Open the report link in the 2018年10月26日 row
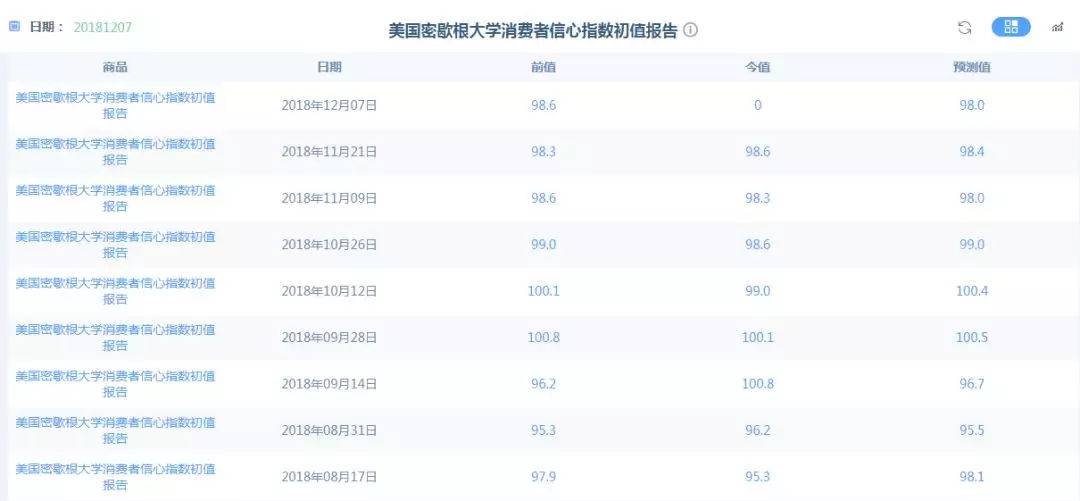The height and width of the screenshot is (501, 1080). click(x=115, y=245)
